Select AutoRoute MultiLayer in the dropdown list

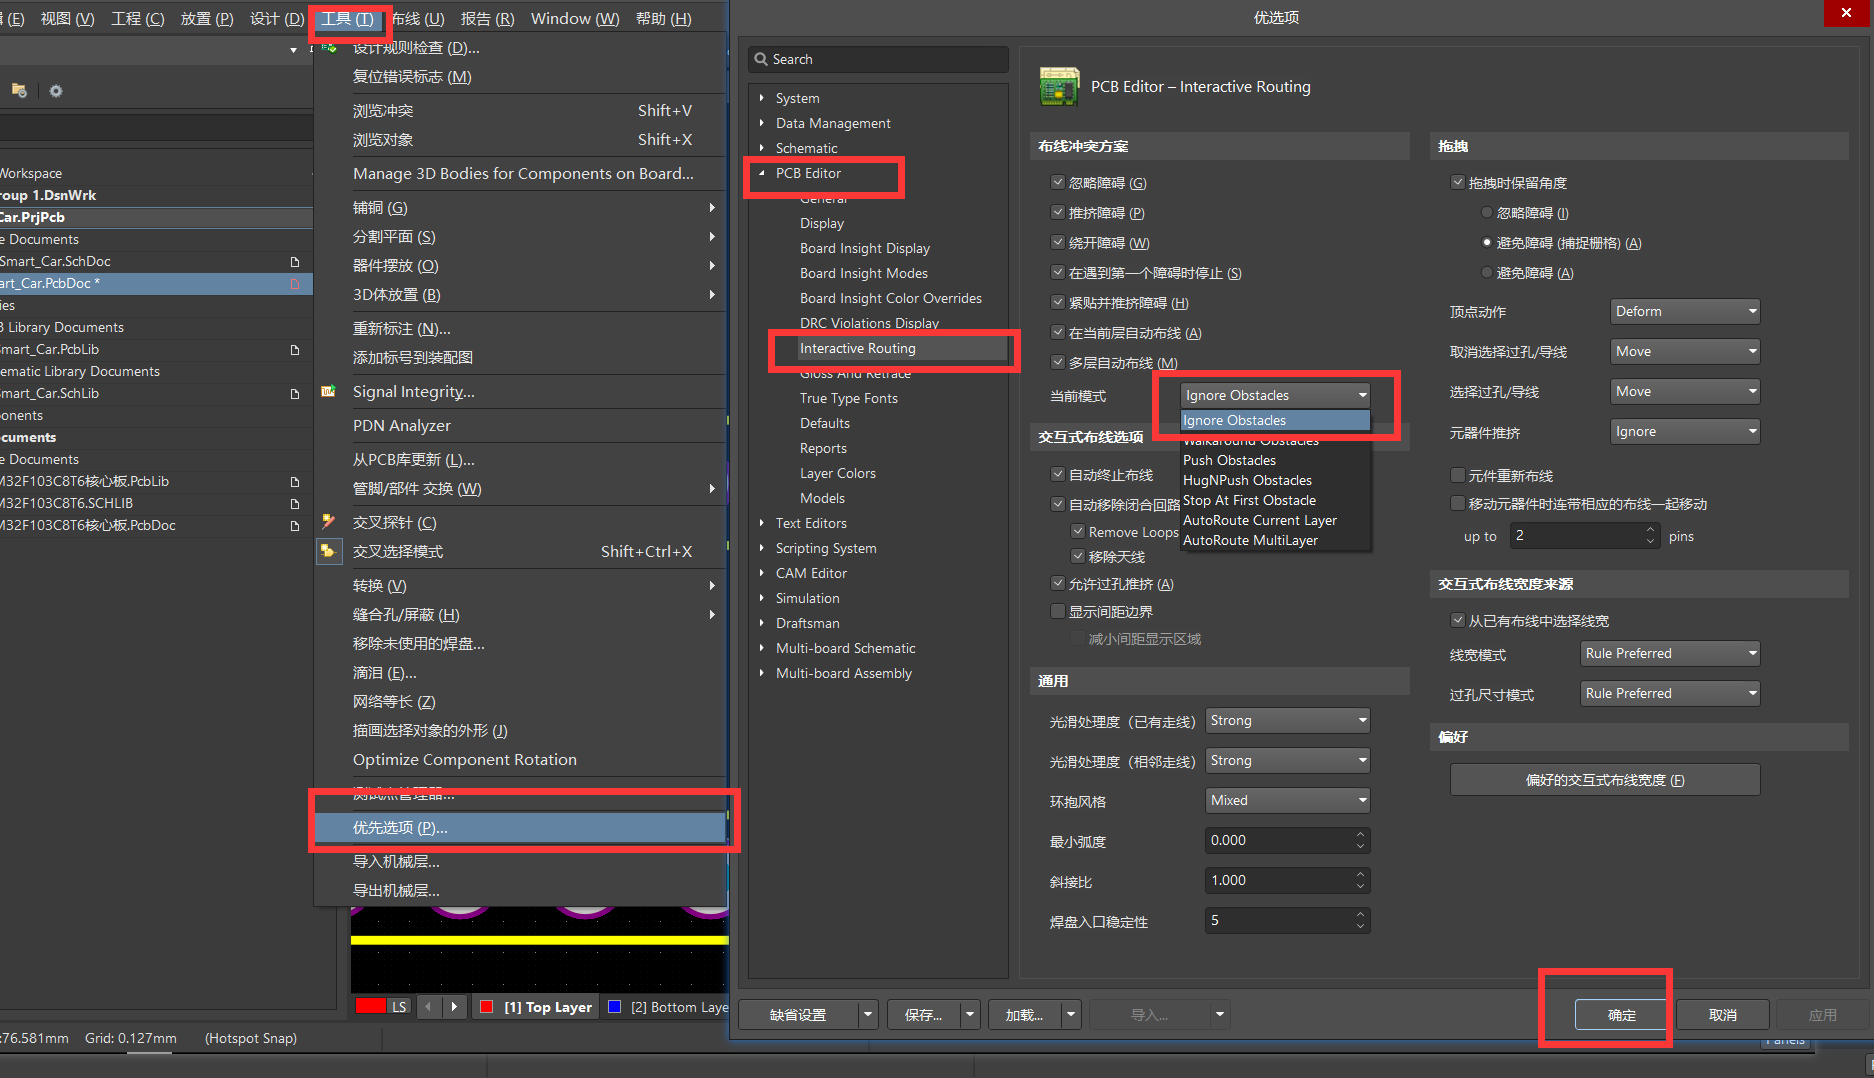(1275, 540)
